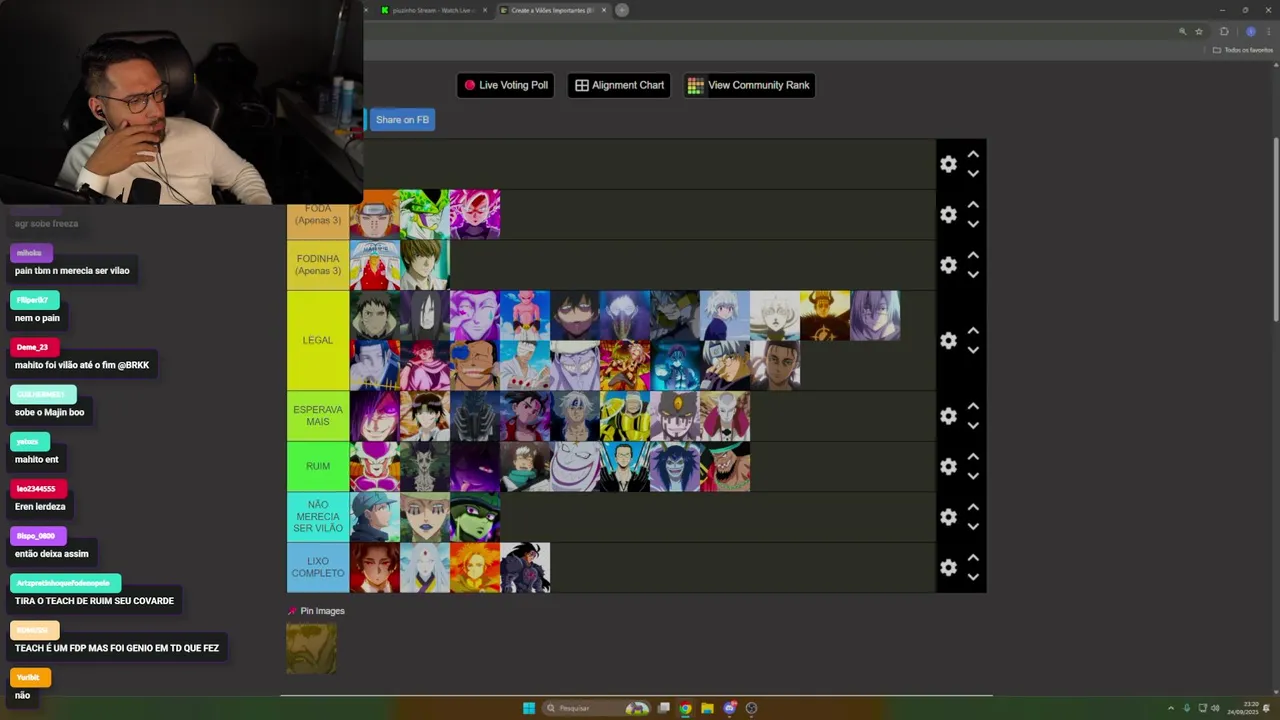Open settings gear for the FODA tier

coord(948,214)
